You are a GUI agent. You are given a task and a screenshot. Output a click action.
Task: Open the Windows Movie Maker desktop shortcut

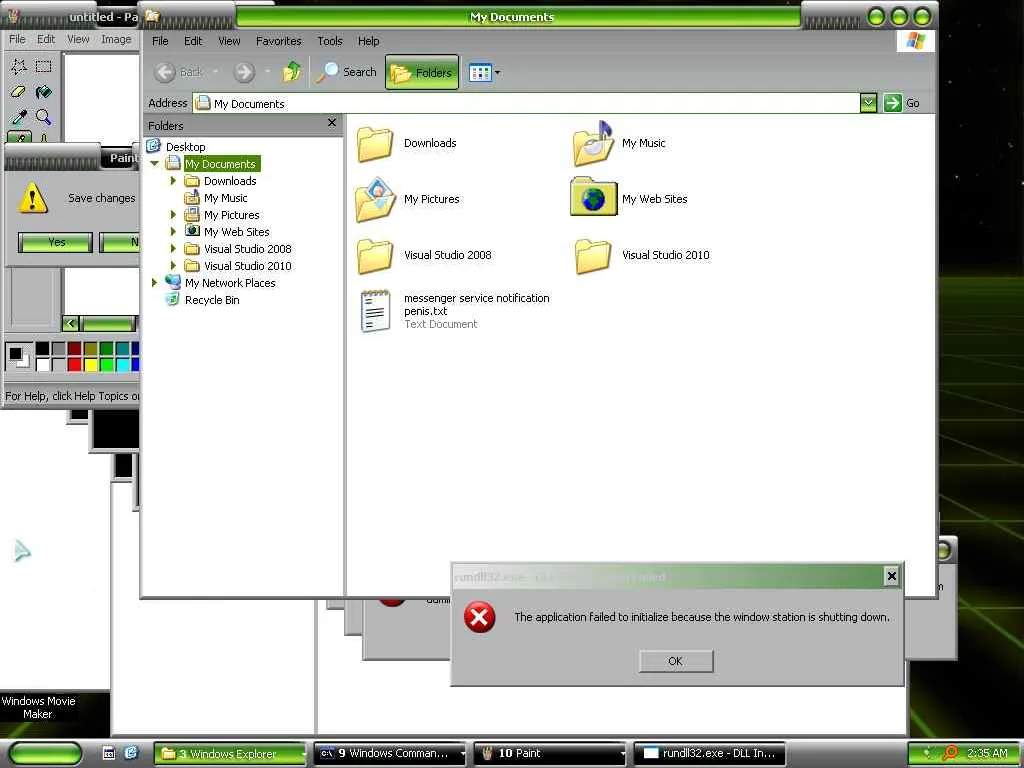38,707
